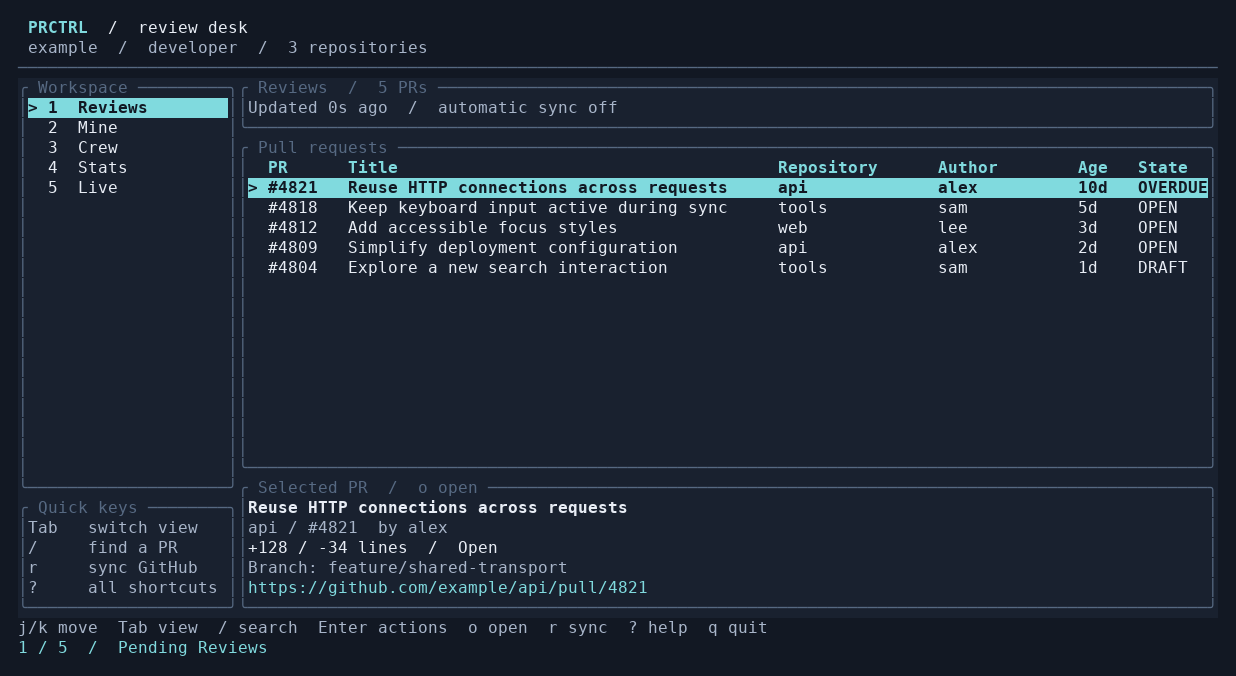The width and height of the screenshot is (1236, 676).
Task: Click 'Updated 0s ago' status text
Action: pos(318,108)
